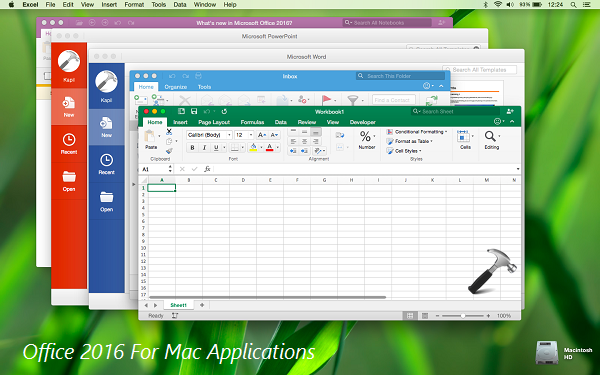Open the Borders dropdown arrow
Image resolution: width=600 pixels, height=375 pixels.
click(x=243, y=148)
